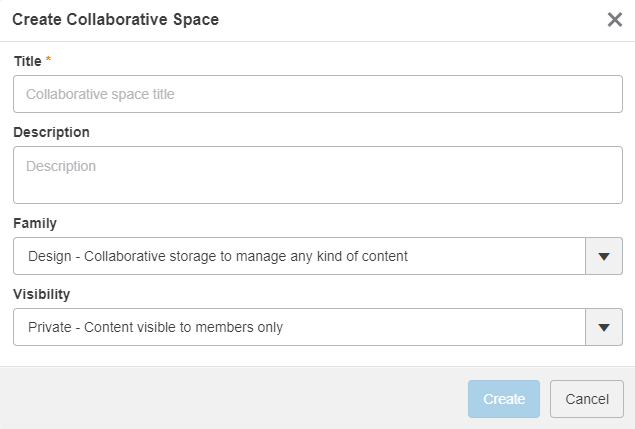The height and width of the screenshot is (429, 635).
Task: Select the Private - Content visible text
Action: pos(155,327)
